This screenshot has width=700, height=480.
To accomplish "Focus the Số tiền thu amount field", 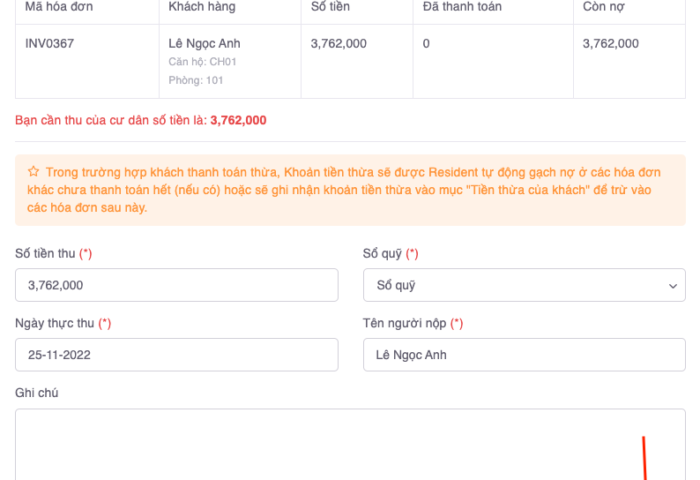I will (x=177, y=285).
